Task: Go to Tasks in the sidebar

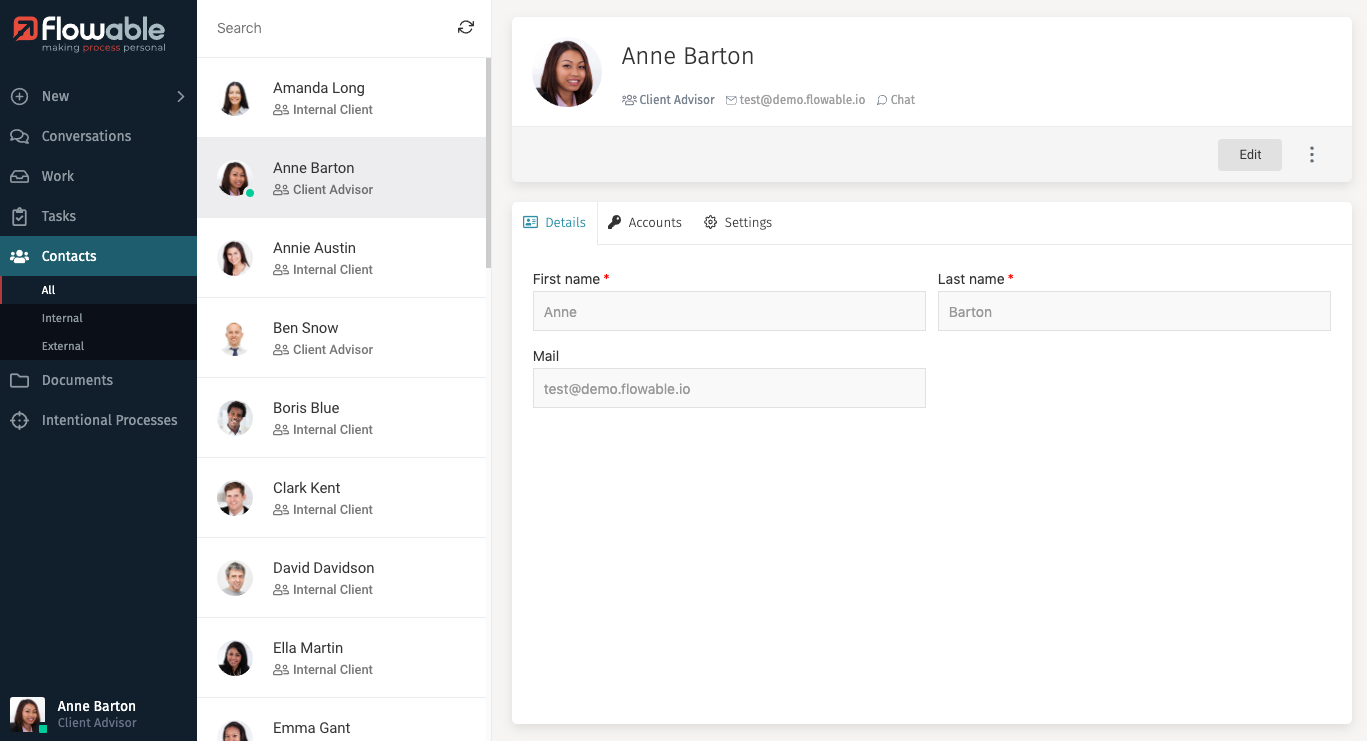Action: (59, 216)
